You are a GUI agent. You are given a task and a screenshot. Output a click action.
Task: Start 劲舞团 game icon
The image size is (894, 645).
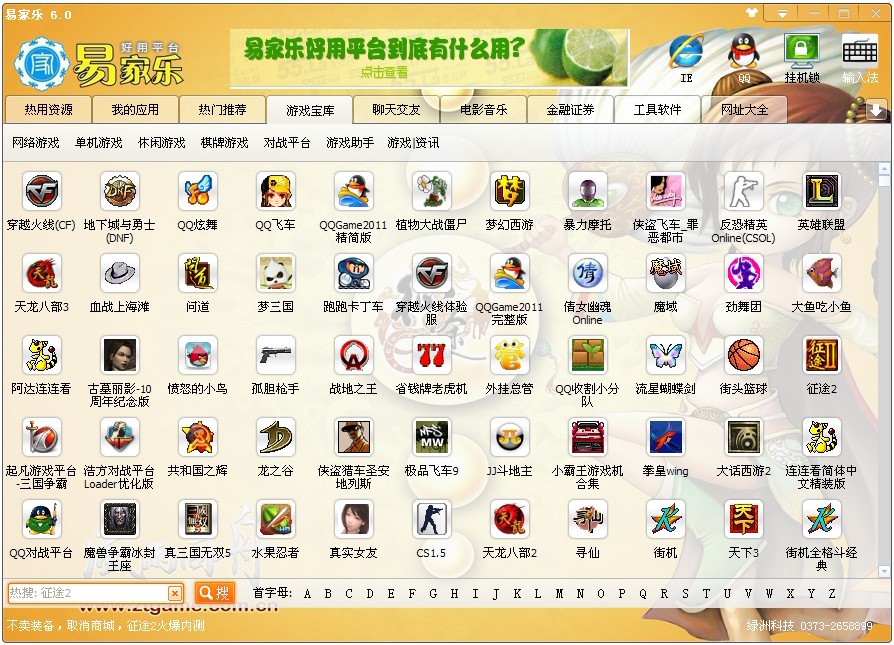(x=743, y=274)
